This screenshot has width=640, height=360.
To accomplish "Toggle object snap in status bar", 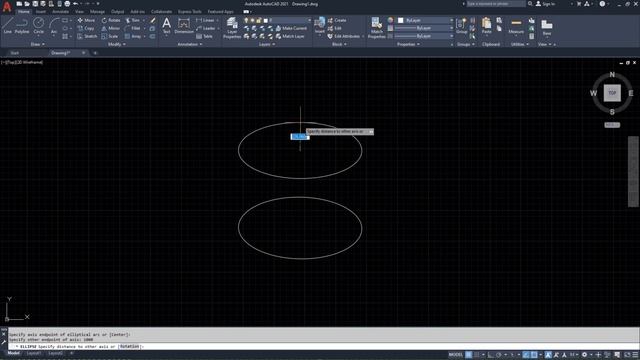I will pos(534,355).
